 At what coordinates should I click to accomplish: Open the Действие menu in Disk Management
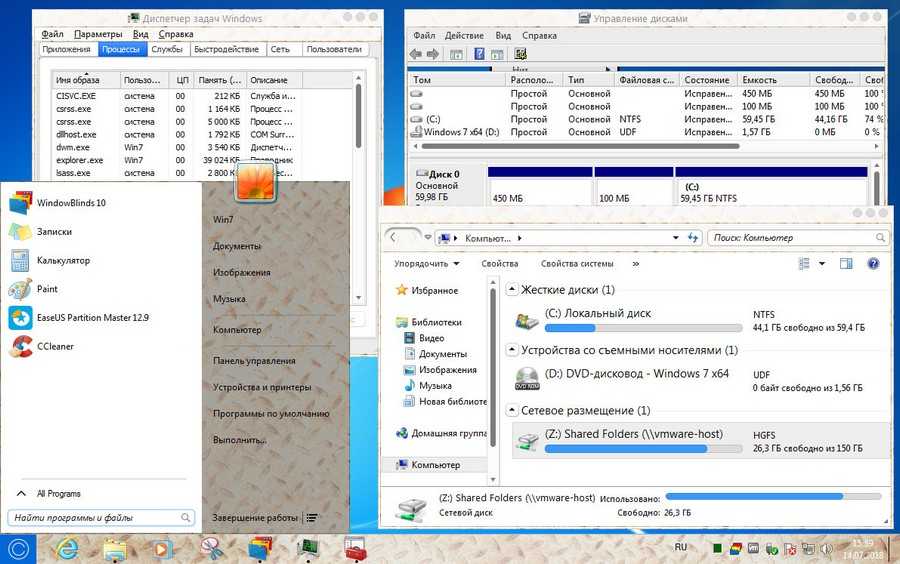click(x=464, y=35)
